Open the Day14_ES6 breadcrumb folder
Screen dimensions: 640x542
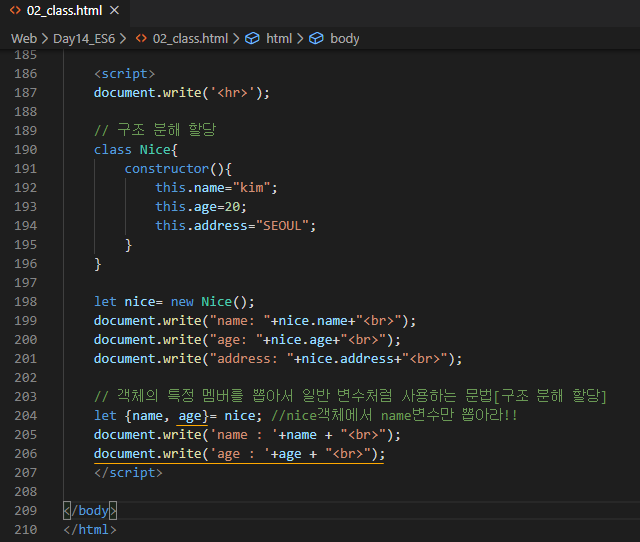coord(84,39)
